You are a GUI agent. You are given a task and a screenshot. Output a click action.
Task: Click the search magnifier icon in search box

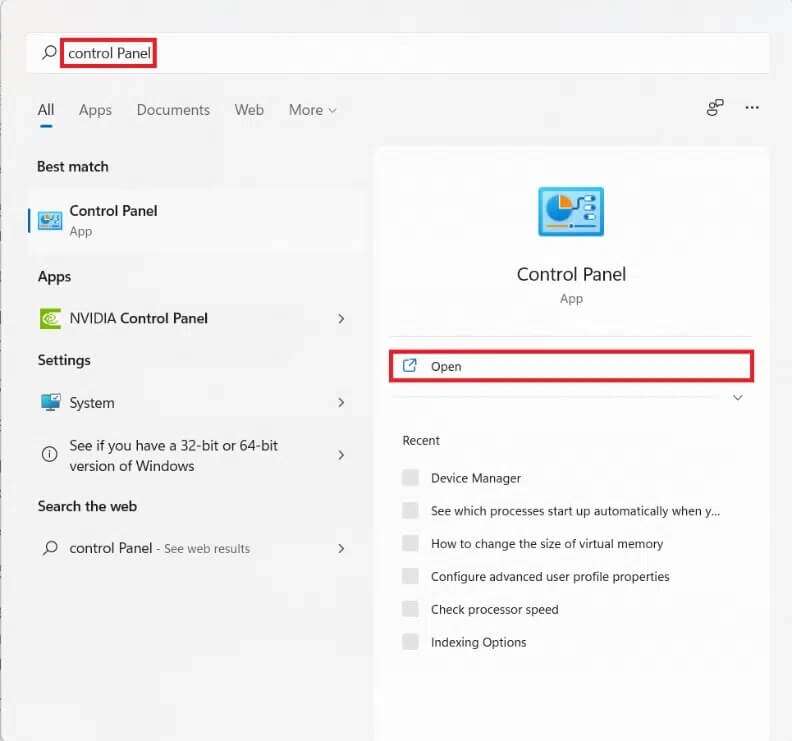point(49,52)
